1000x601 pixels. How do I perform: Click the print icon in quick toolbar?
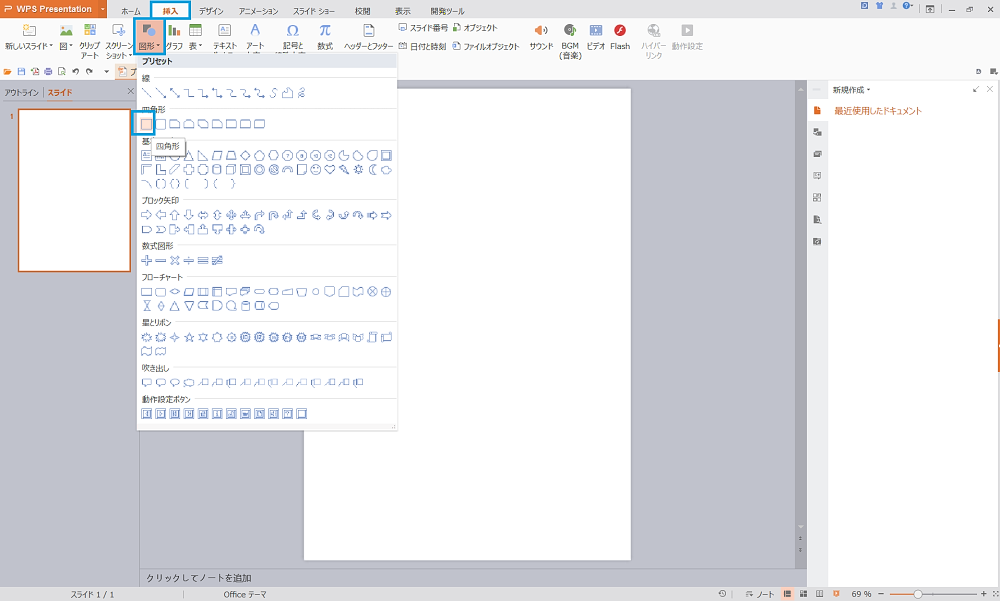click(48, 71)
